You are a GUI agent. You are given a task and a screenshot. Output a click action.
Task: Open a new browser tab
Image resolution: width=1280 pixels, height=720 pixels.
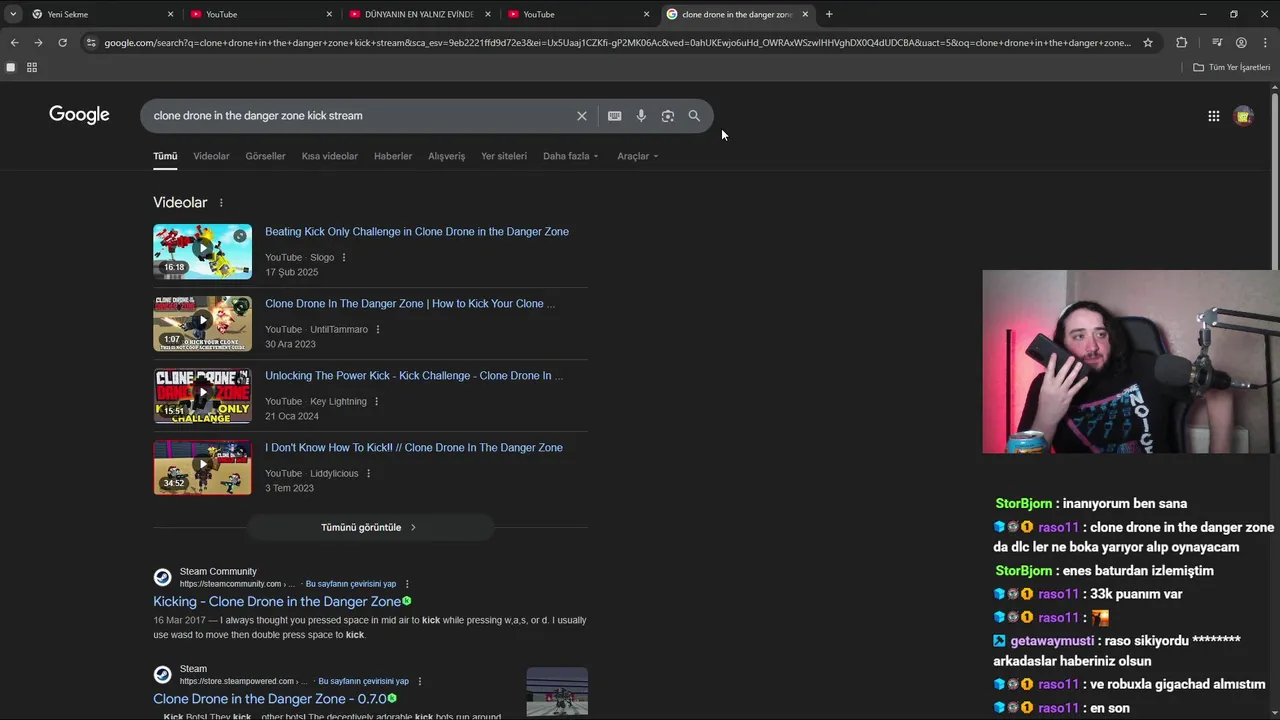[x=829, y=14]
